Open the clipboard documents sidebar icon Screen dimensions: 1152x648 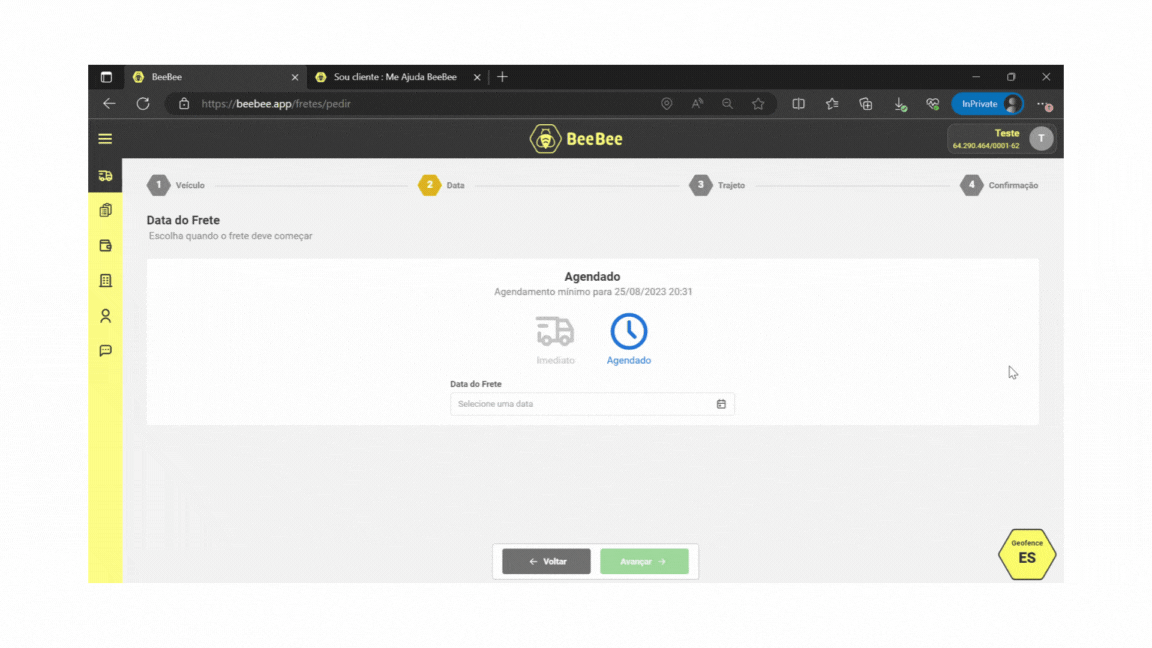coord(106,211)
